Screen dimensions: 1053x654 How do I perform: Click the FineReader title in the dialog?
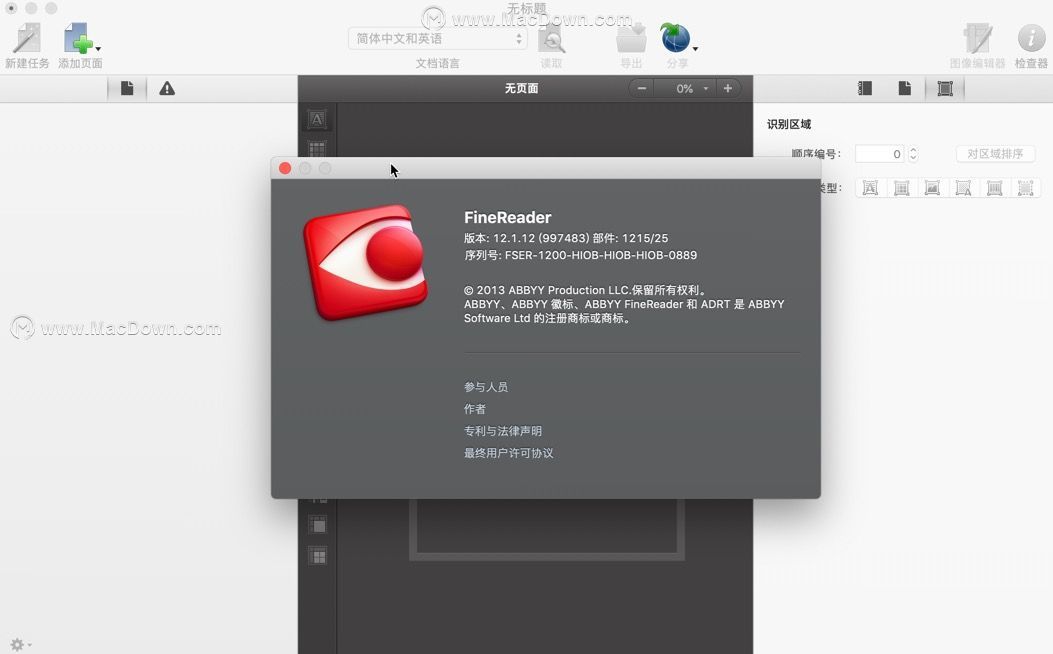[508, 218]
